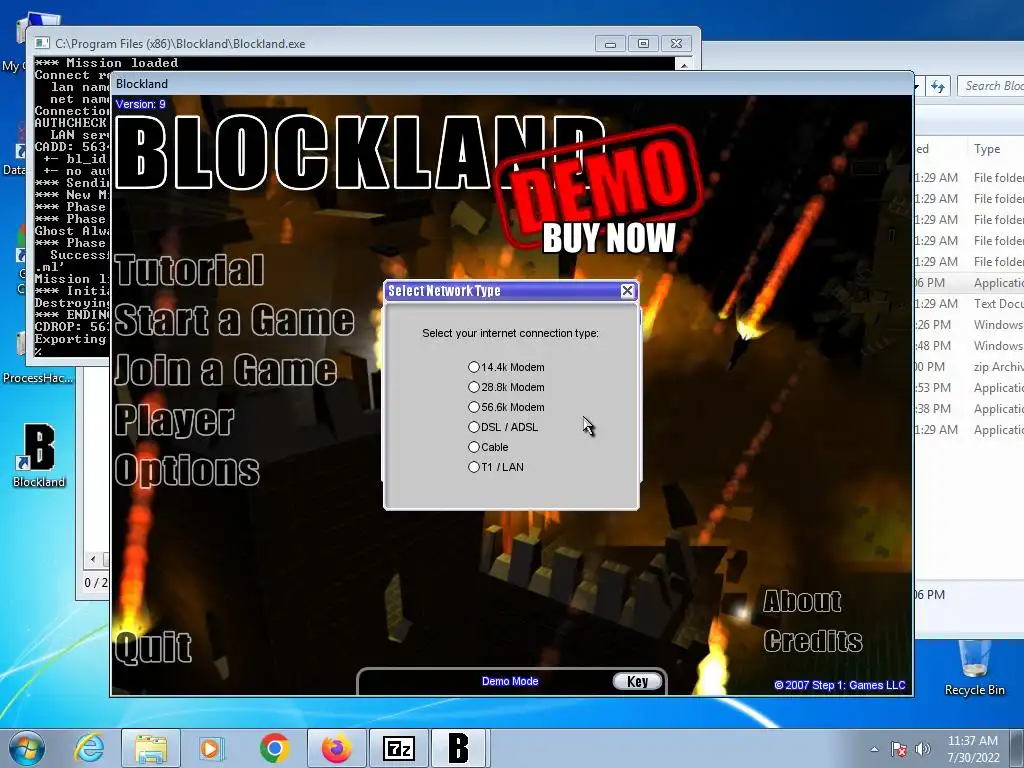Open File Explorer taskbar icon
Screen dimensions: 1024x768
(x=151, y=748)
